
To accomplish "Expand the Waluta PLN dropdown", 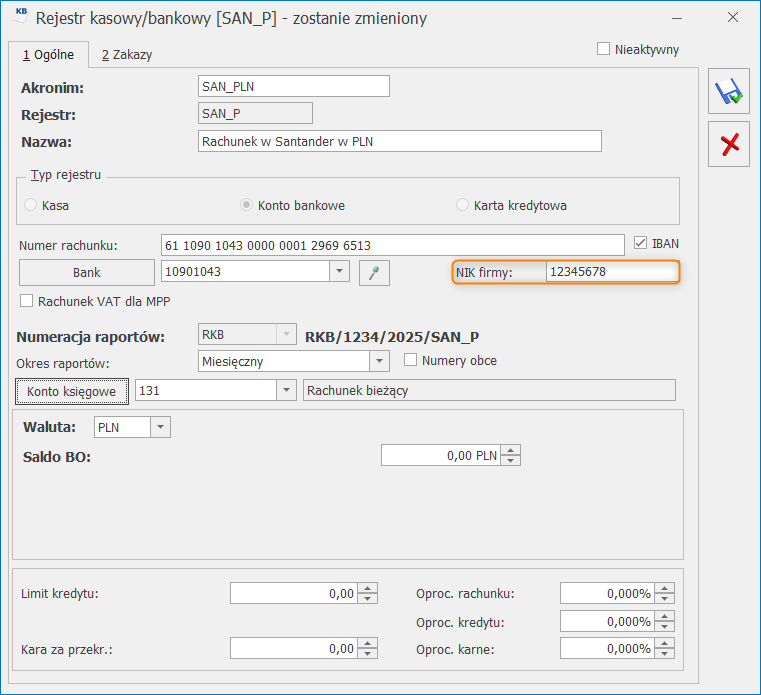I will point(160,427).
